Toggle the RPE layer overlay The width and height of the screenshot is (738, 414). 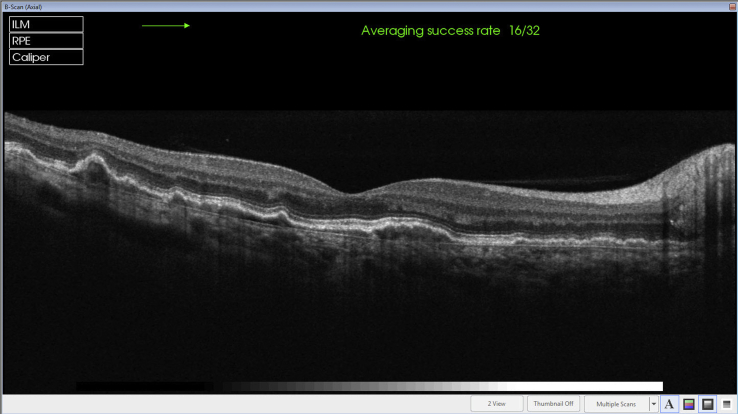point(46,41)
